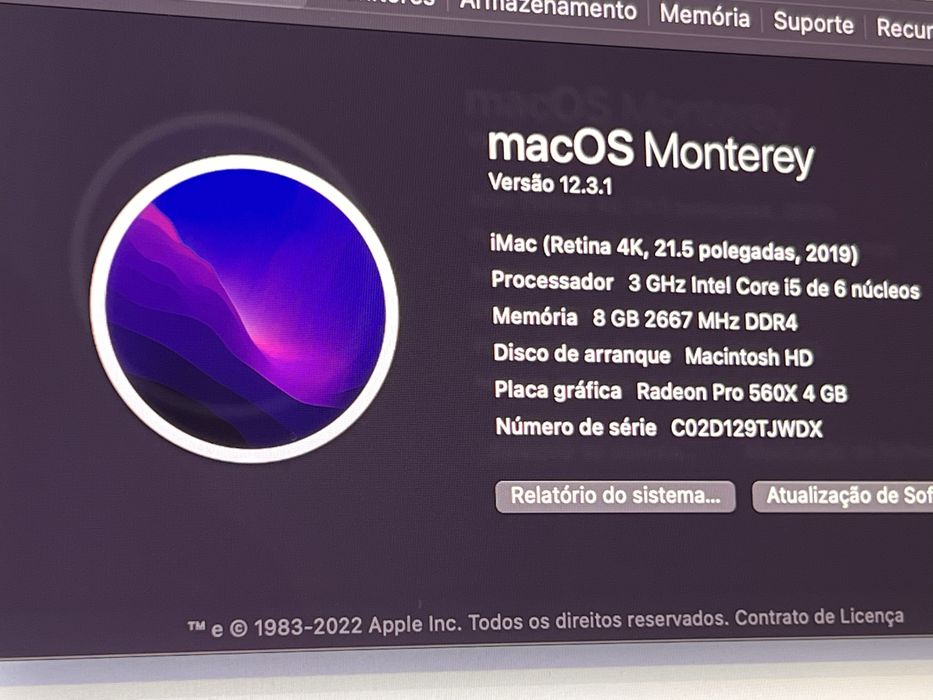Click the Placa gráfica label

tap(558, 390)
